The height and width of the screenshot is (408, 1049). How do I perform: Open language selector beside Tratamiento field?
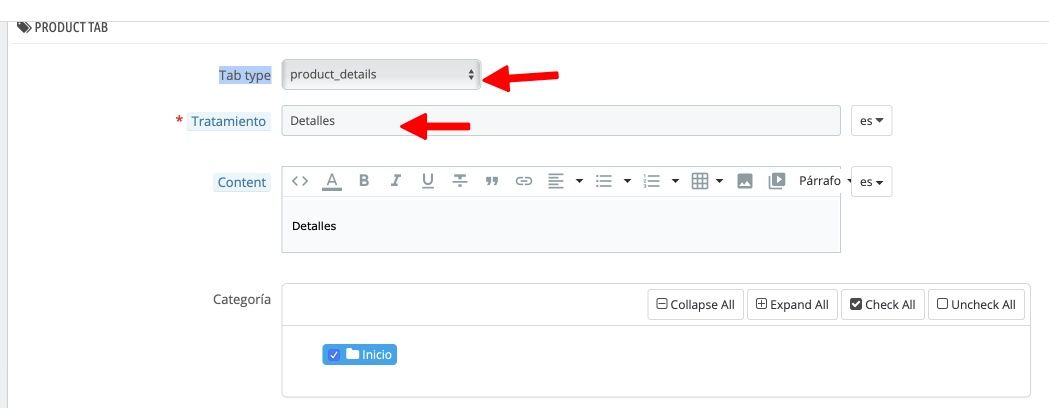click(871, 121)
